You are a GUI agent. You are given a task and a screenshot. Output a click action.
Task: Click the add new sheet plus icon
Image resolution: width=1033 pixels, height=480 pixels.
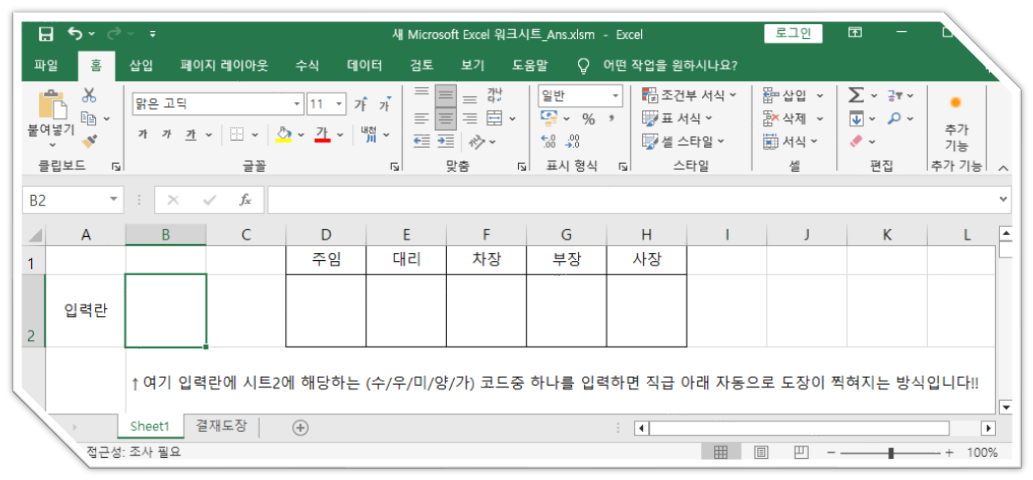299,427
